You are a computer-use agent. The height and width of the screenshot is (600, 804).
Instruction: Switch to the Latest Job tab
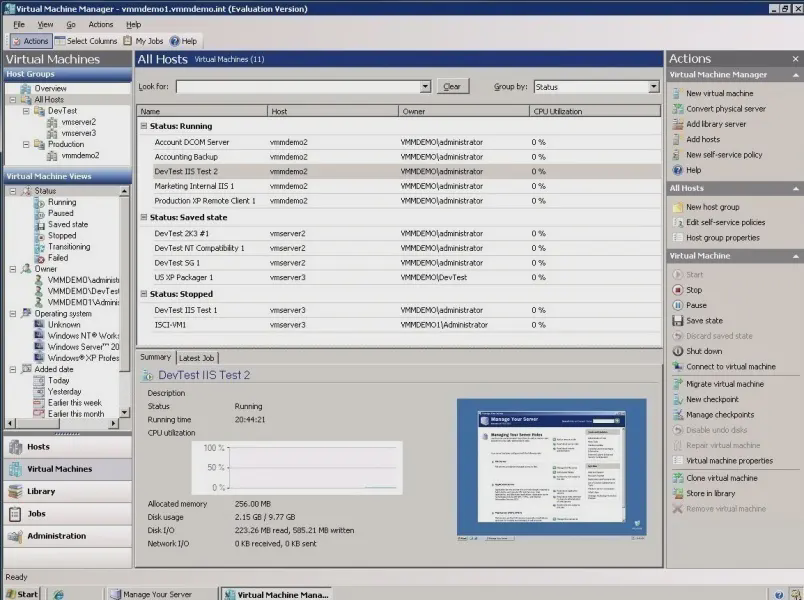[x=197, y=357]
